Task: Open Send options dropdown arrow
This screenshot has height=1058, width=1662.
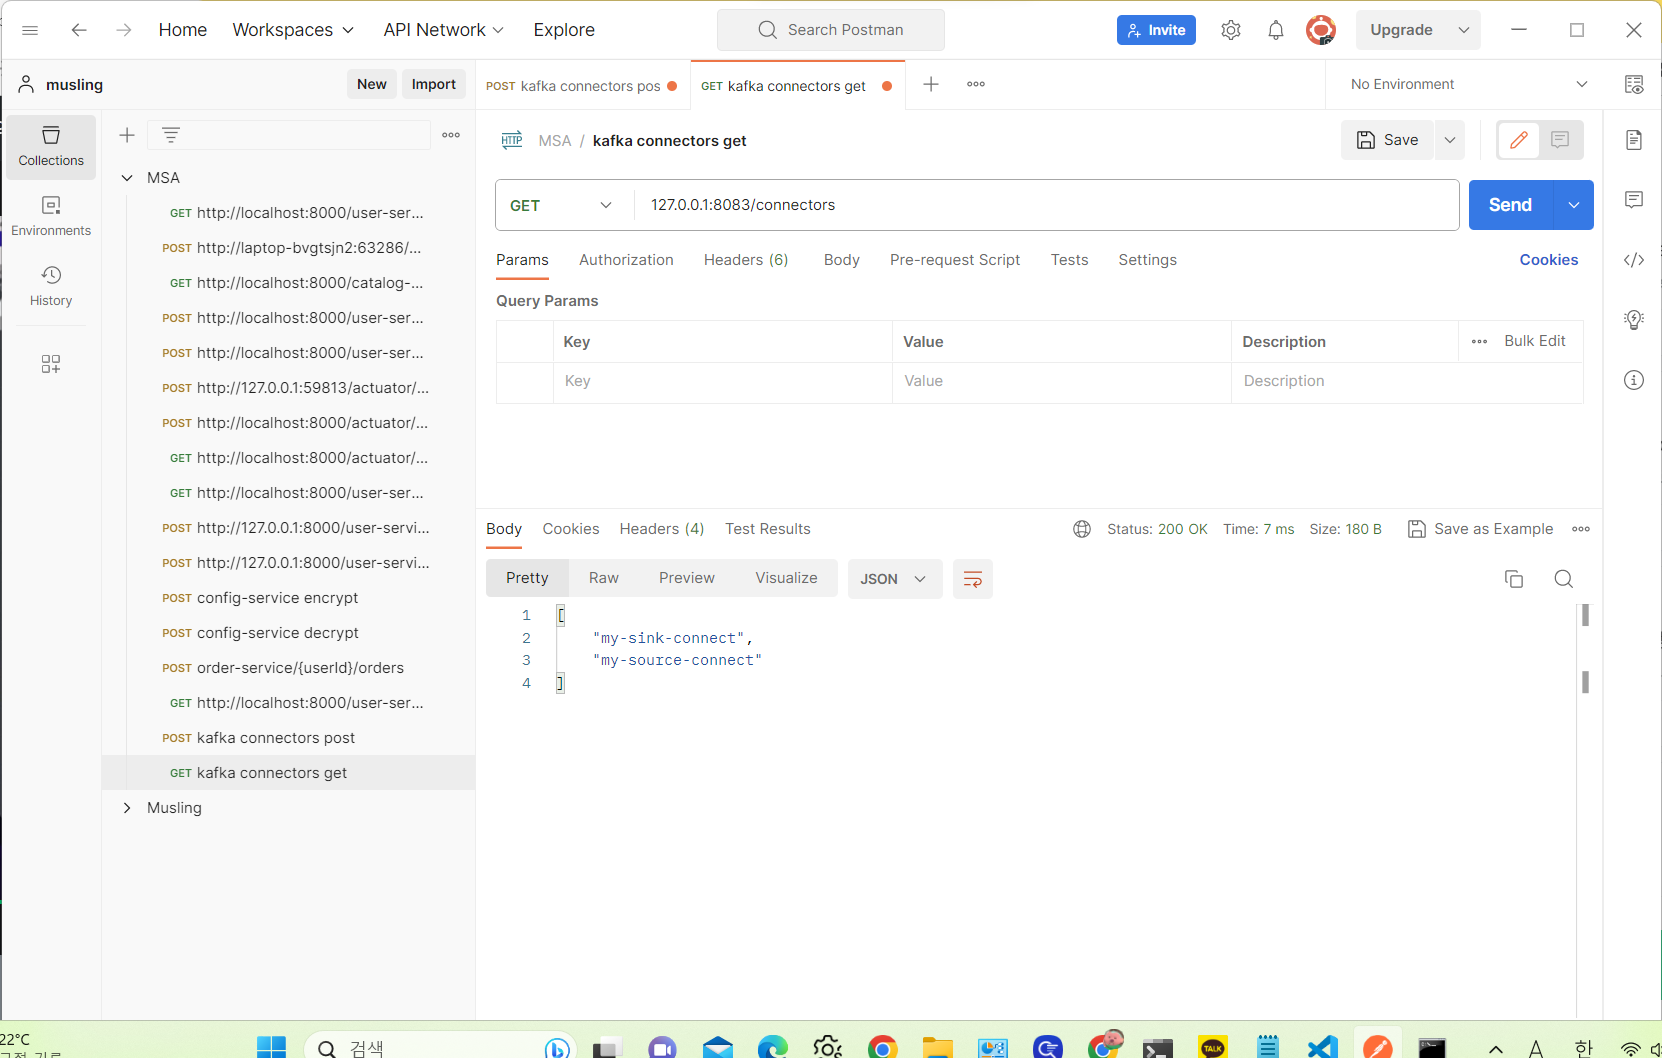Action: pyautogui.click(x=1574, y=205)
